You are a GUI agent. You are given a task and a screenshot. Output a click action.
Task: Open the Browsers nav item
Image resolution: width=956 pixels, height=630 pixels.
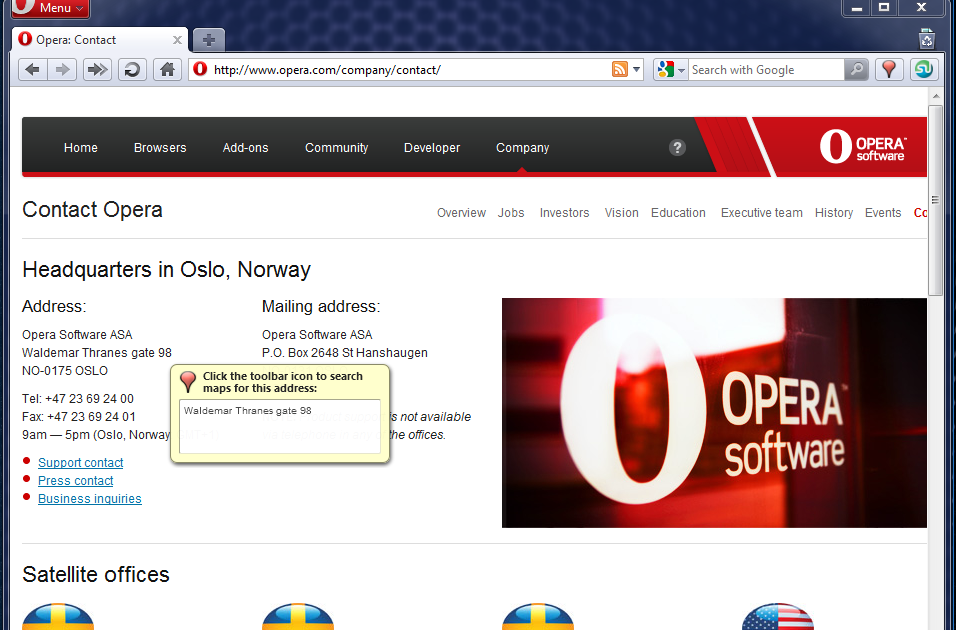[160, 148]
